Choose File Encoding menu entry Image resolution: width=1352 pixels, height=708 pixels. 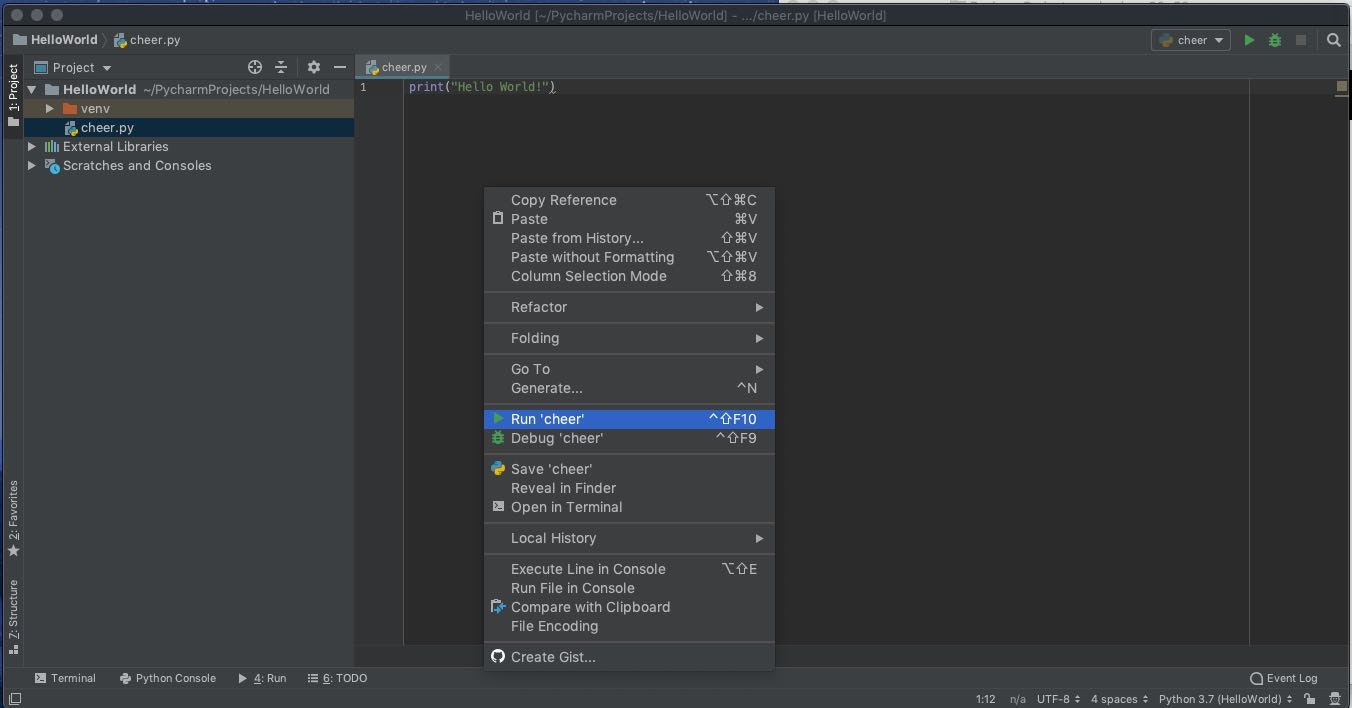(x=629, y=626)
